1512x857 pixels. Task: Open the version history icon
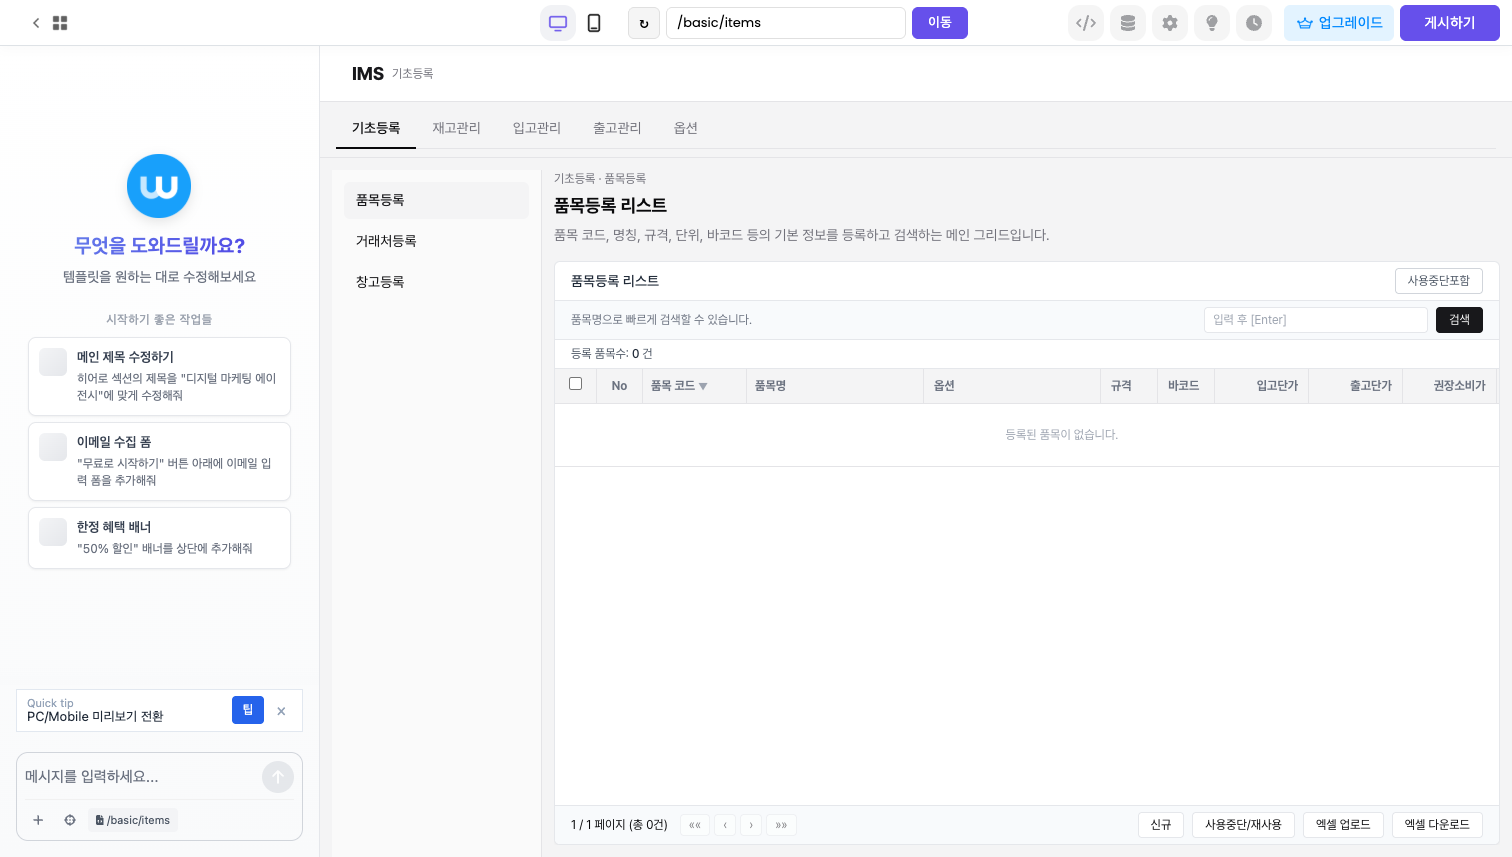[x=1254, y=22]
